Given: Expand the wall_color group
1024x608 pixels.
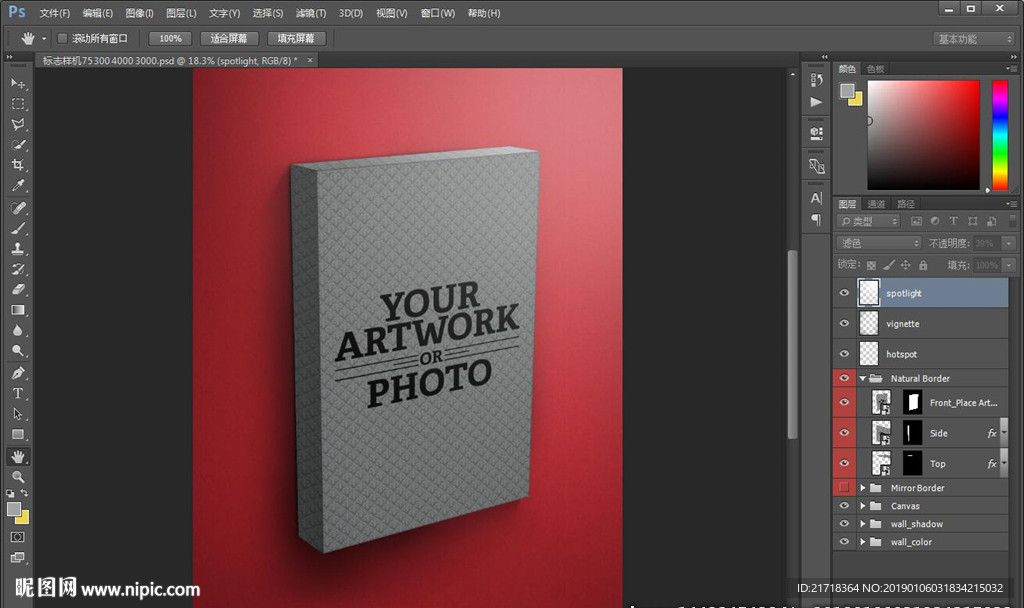Looking at the screenshot, I should point(863,541).
